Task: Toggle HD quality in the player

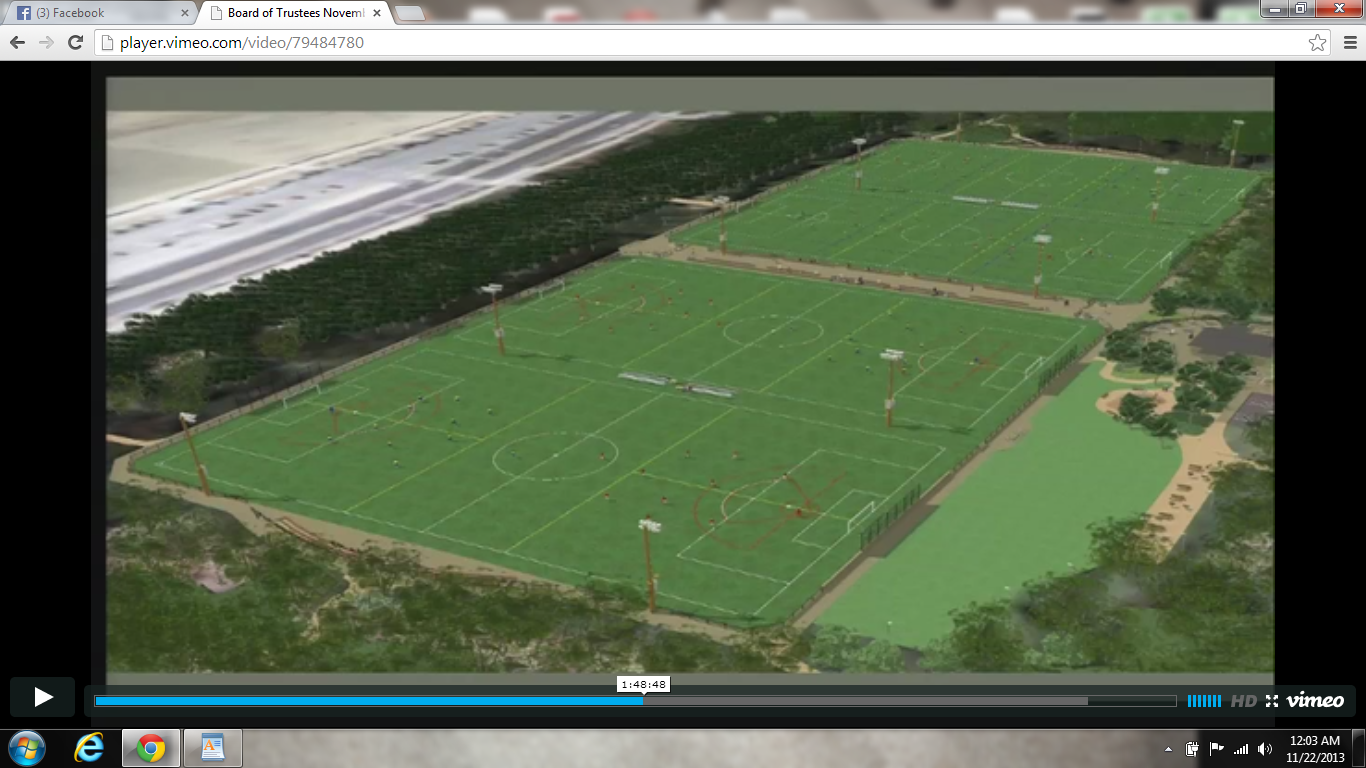Action: tap(1243, 701)
